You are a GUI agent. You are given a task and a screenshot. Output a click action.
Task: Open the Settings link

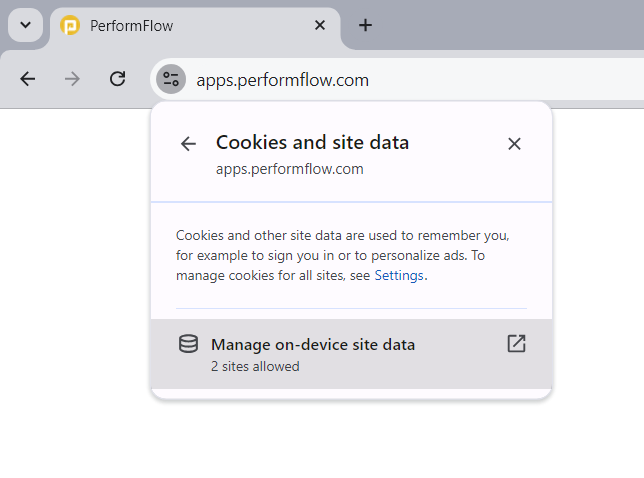[x=399, y=275]
